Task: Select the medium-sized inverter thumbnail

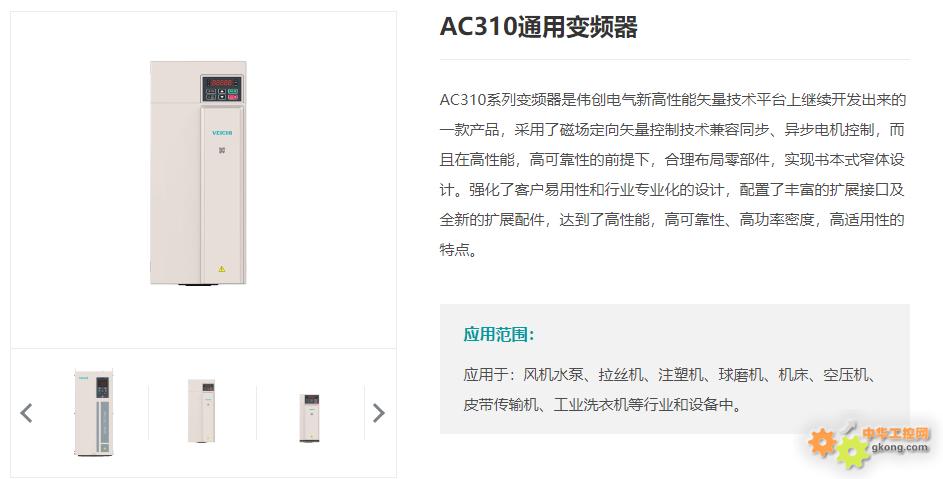Action: 201,411
